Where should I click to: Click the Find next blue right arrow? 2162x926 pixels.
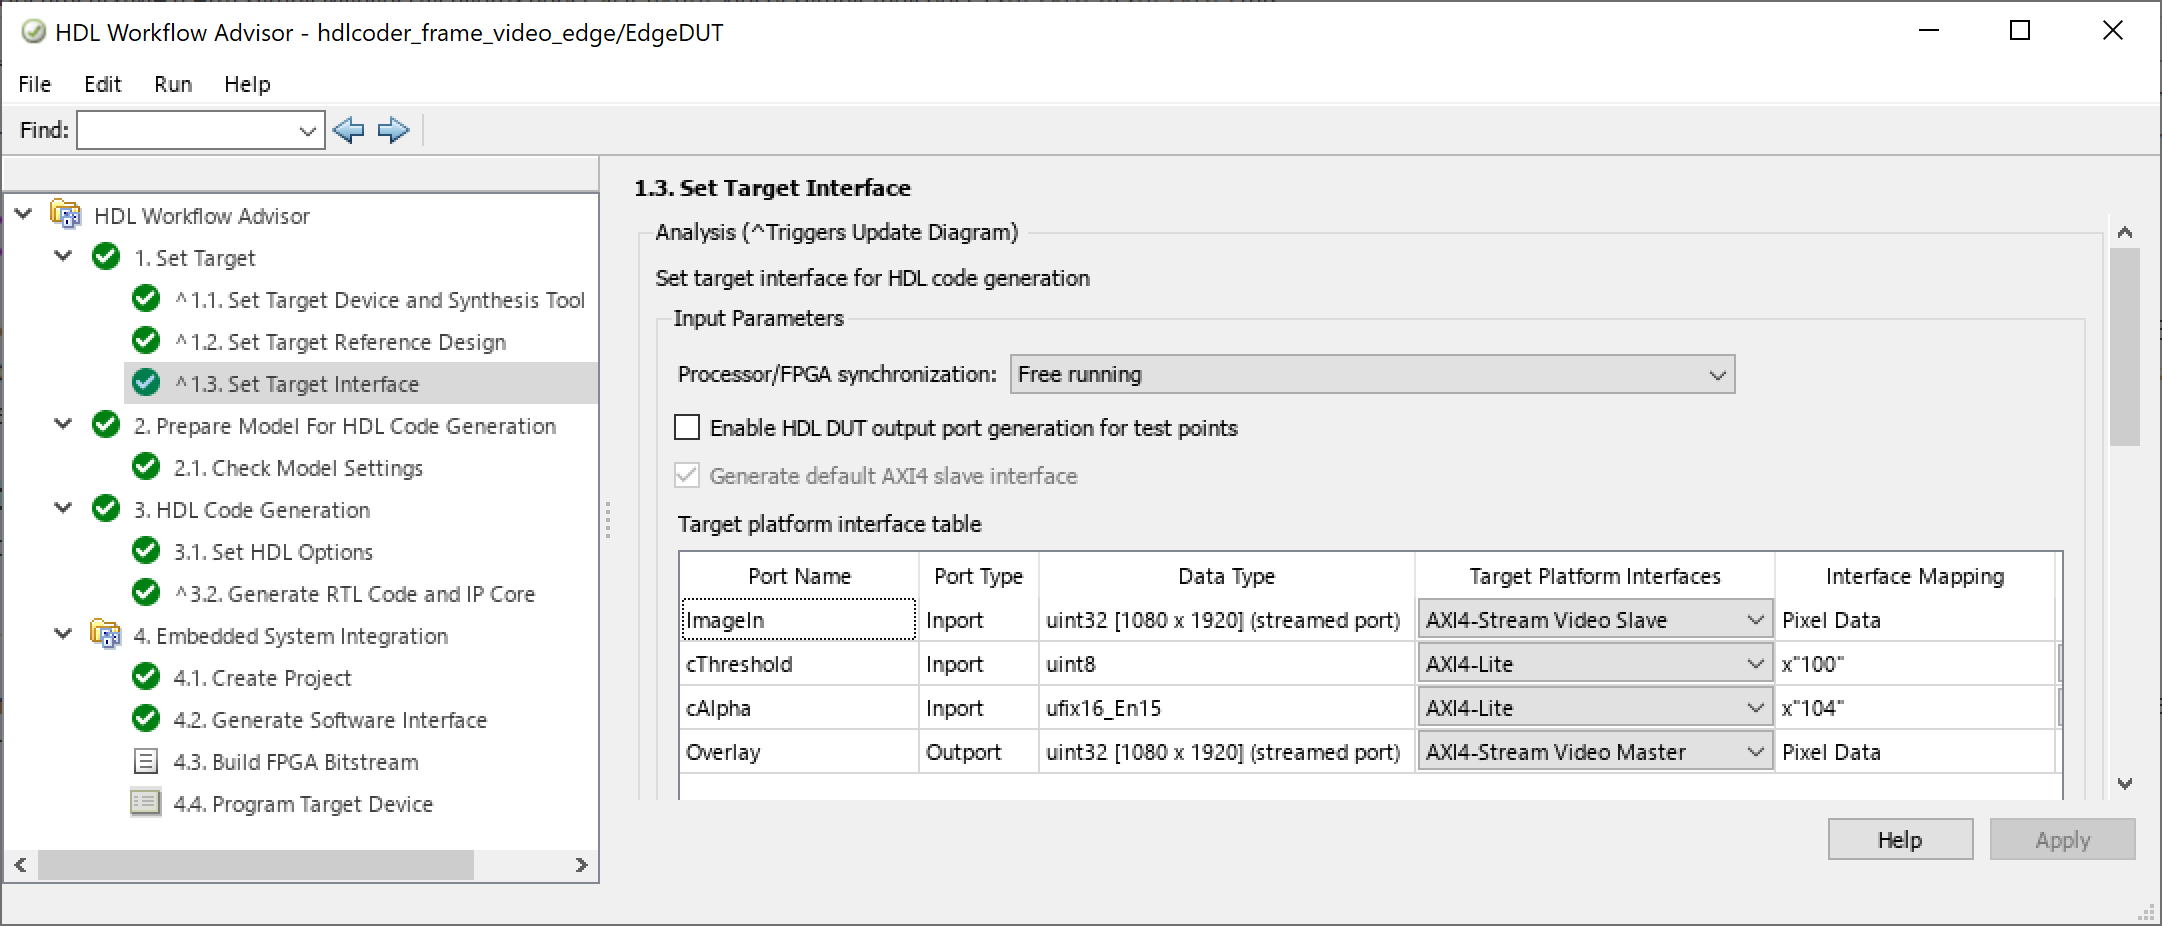click(x=393, y=130)
